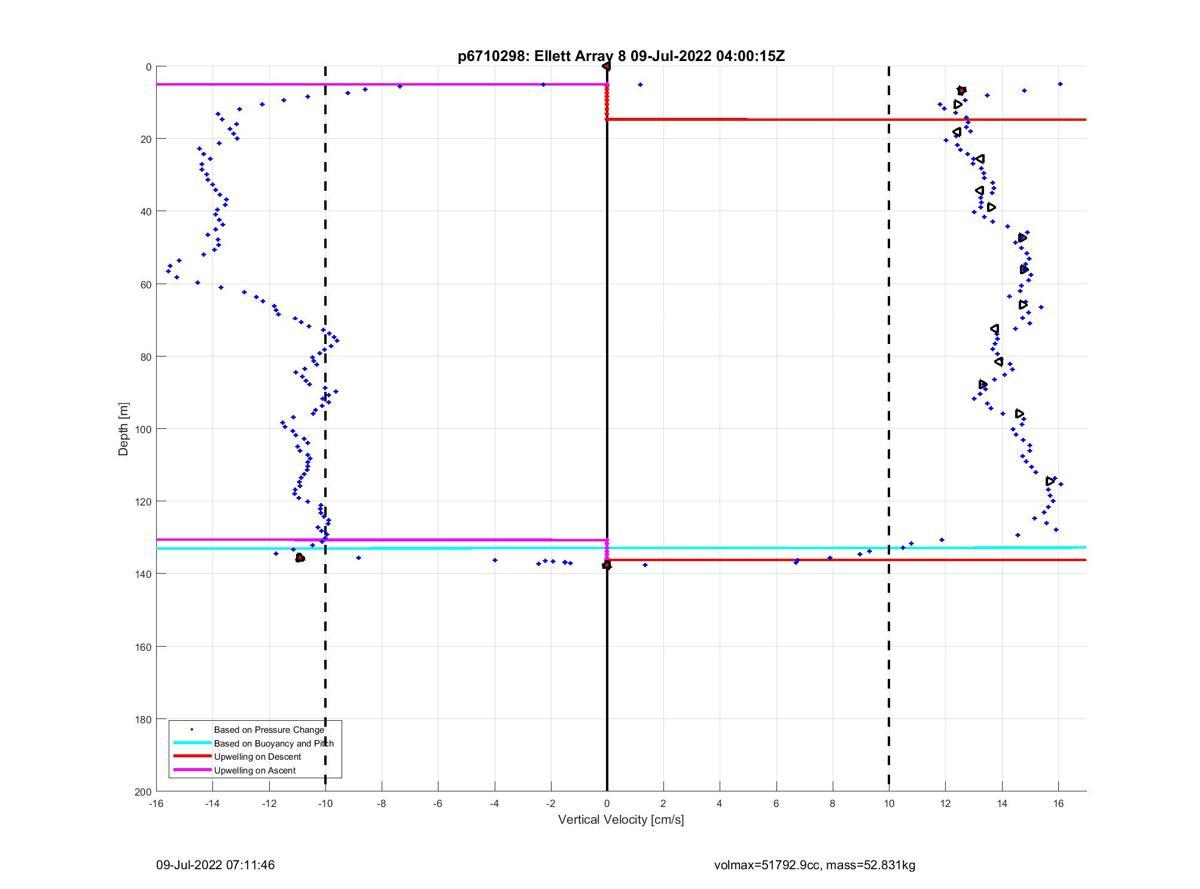
Task: Click the x-axis tick label 4
Action: [x=720, y=803]
